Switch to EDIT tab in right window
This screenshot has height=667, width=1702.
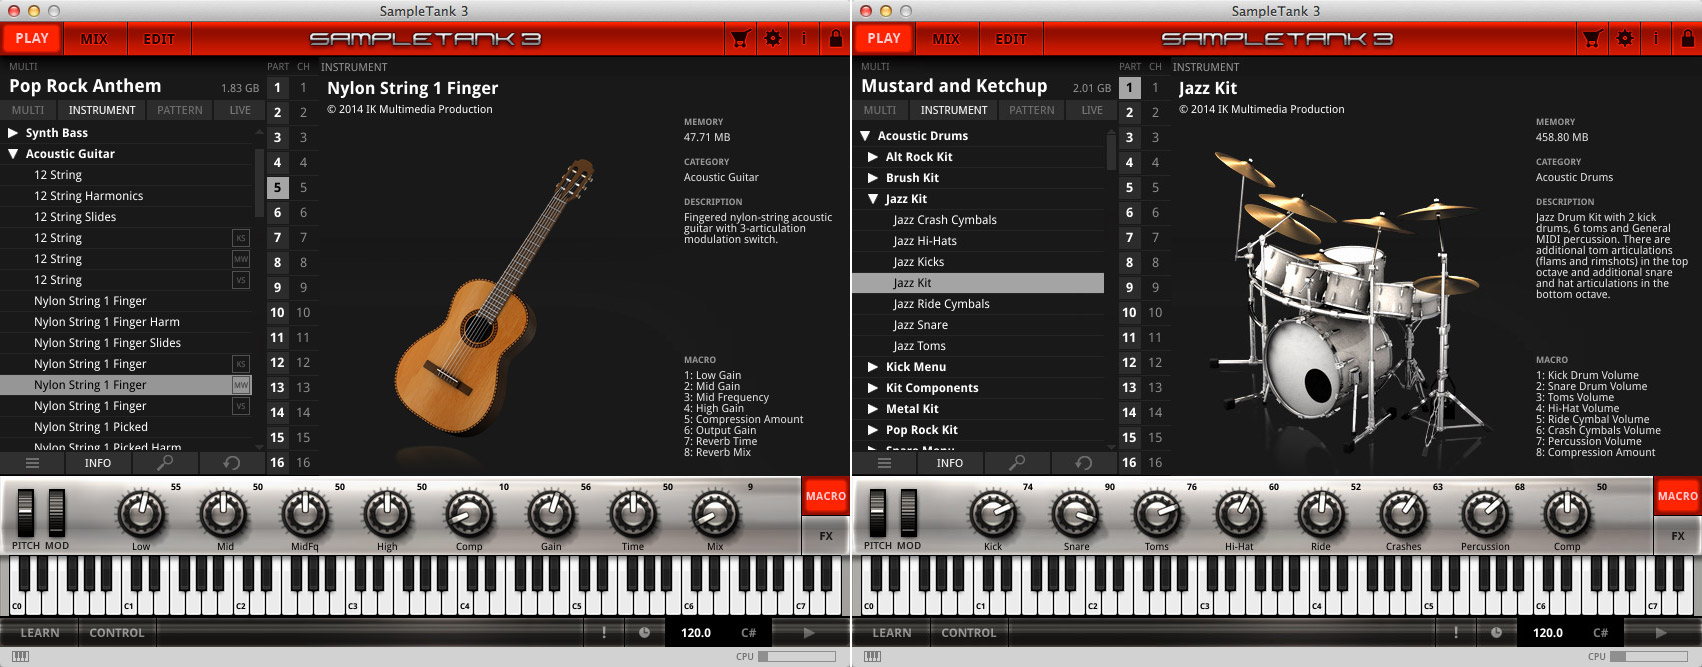pyautogui.click(x=1011, y=39)
